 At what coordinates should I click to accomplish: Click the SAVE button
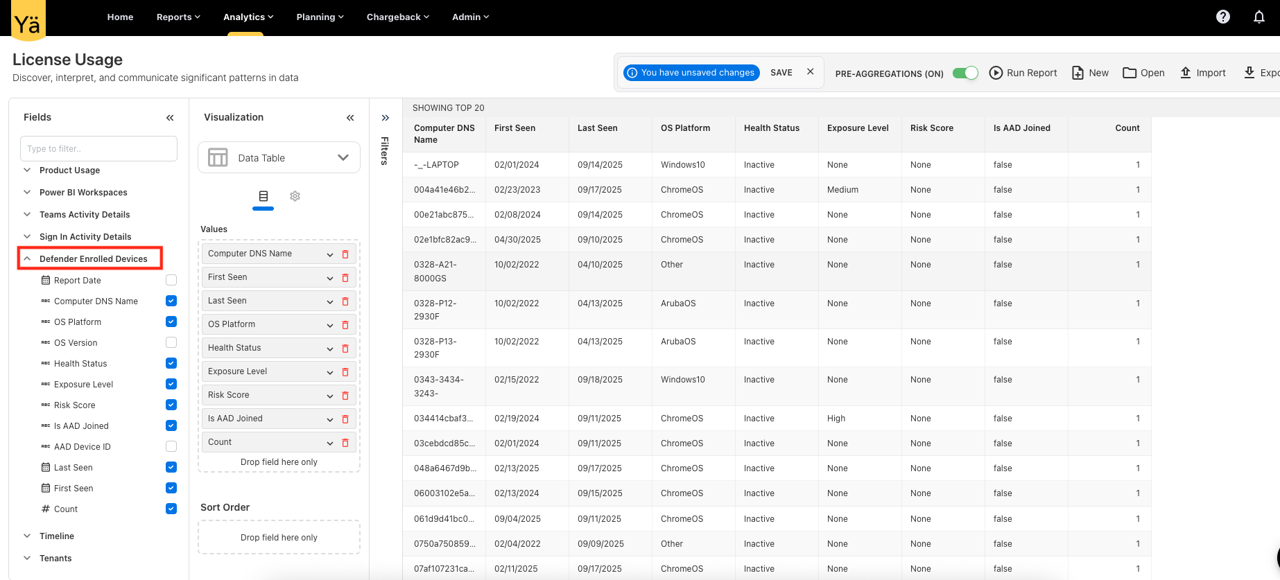[782, 72]
